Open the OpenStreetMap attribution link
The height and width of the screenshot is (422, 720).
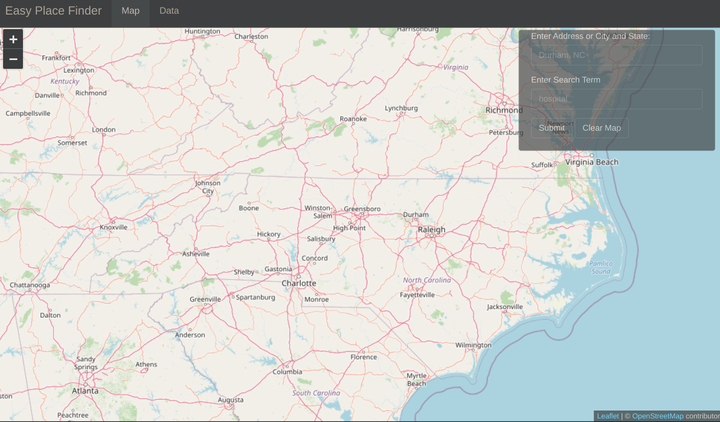(658, 416)
